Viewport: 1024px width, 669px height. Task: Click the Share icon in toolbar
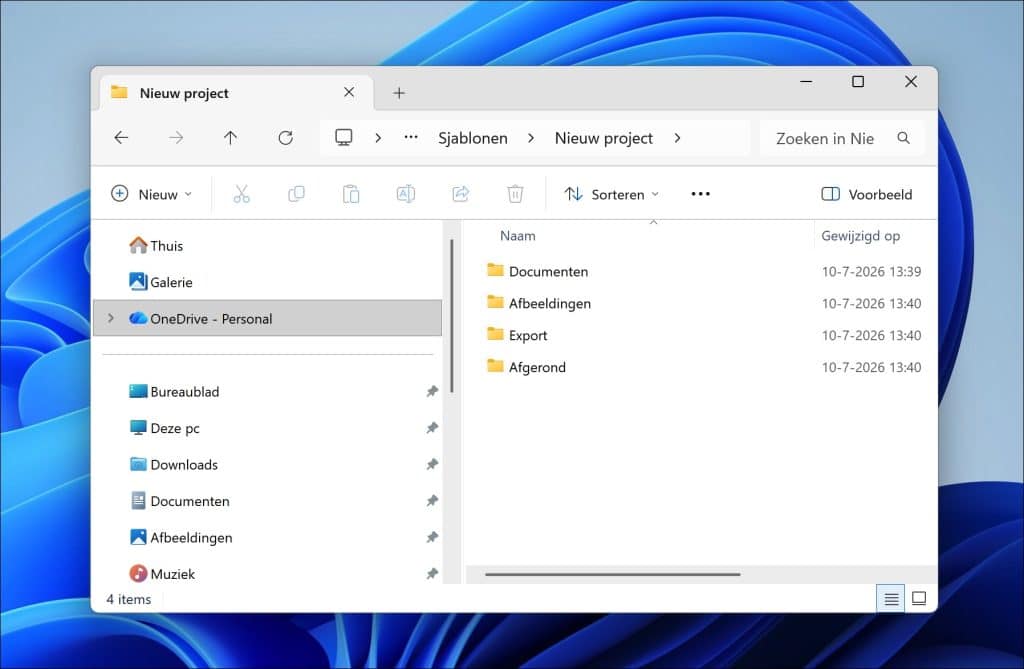click(x=460, y=194)
